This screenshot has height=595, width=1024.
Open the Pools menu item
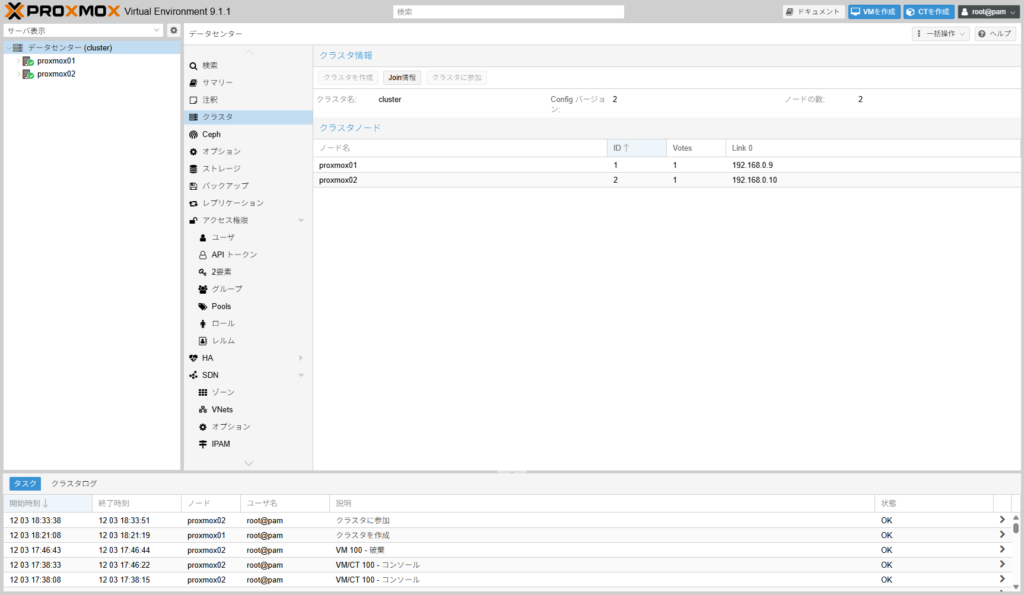220,306
